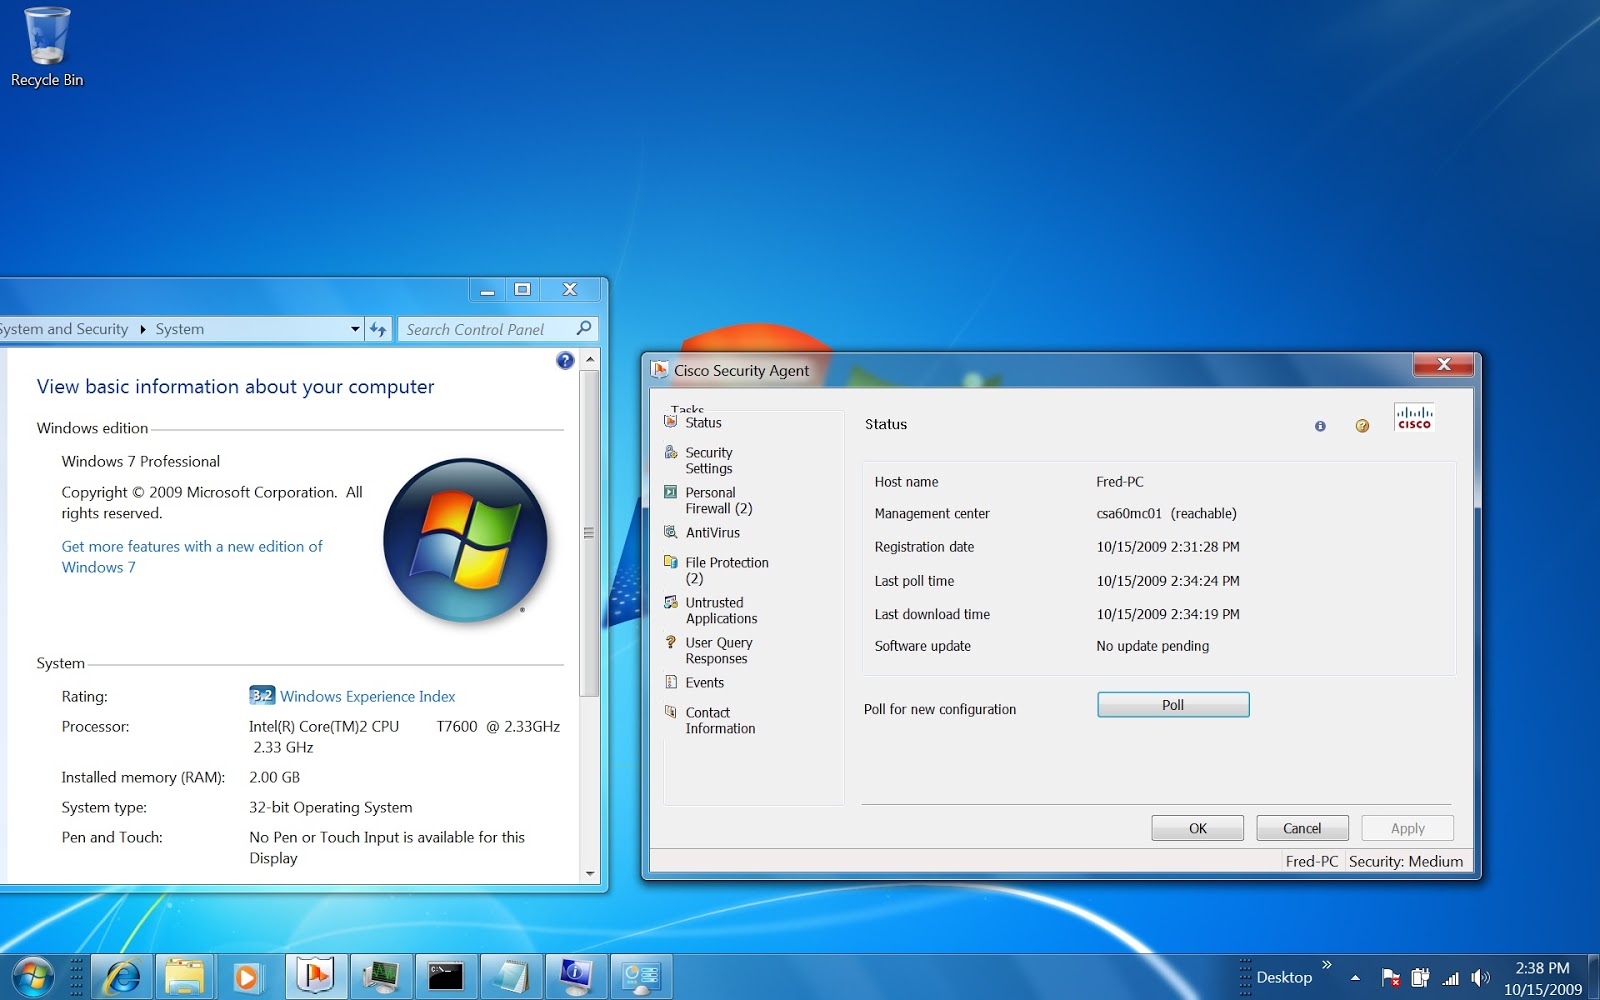Click the network signal tray icon

[x=1450, y=978]
